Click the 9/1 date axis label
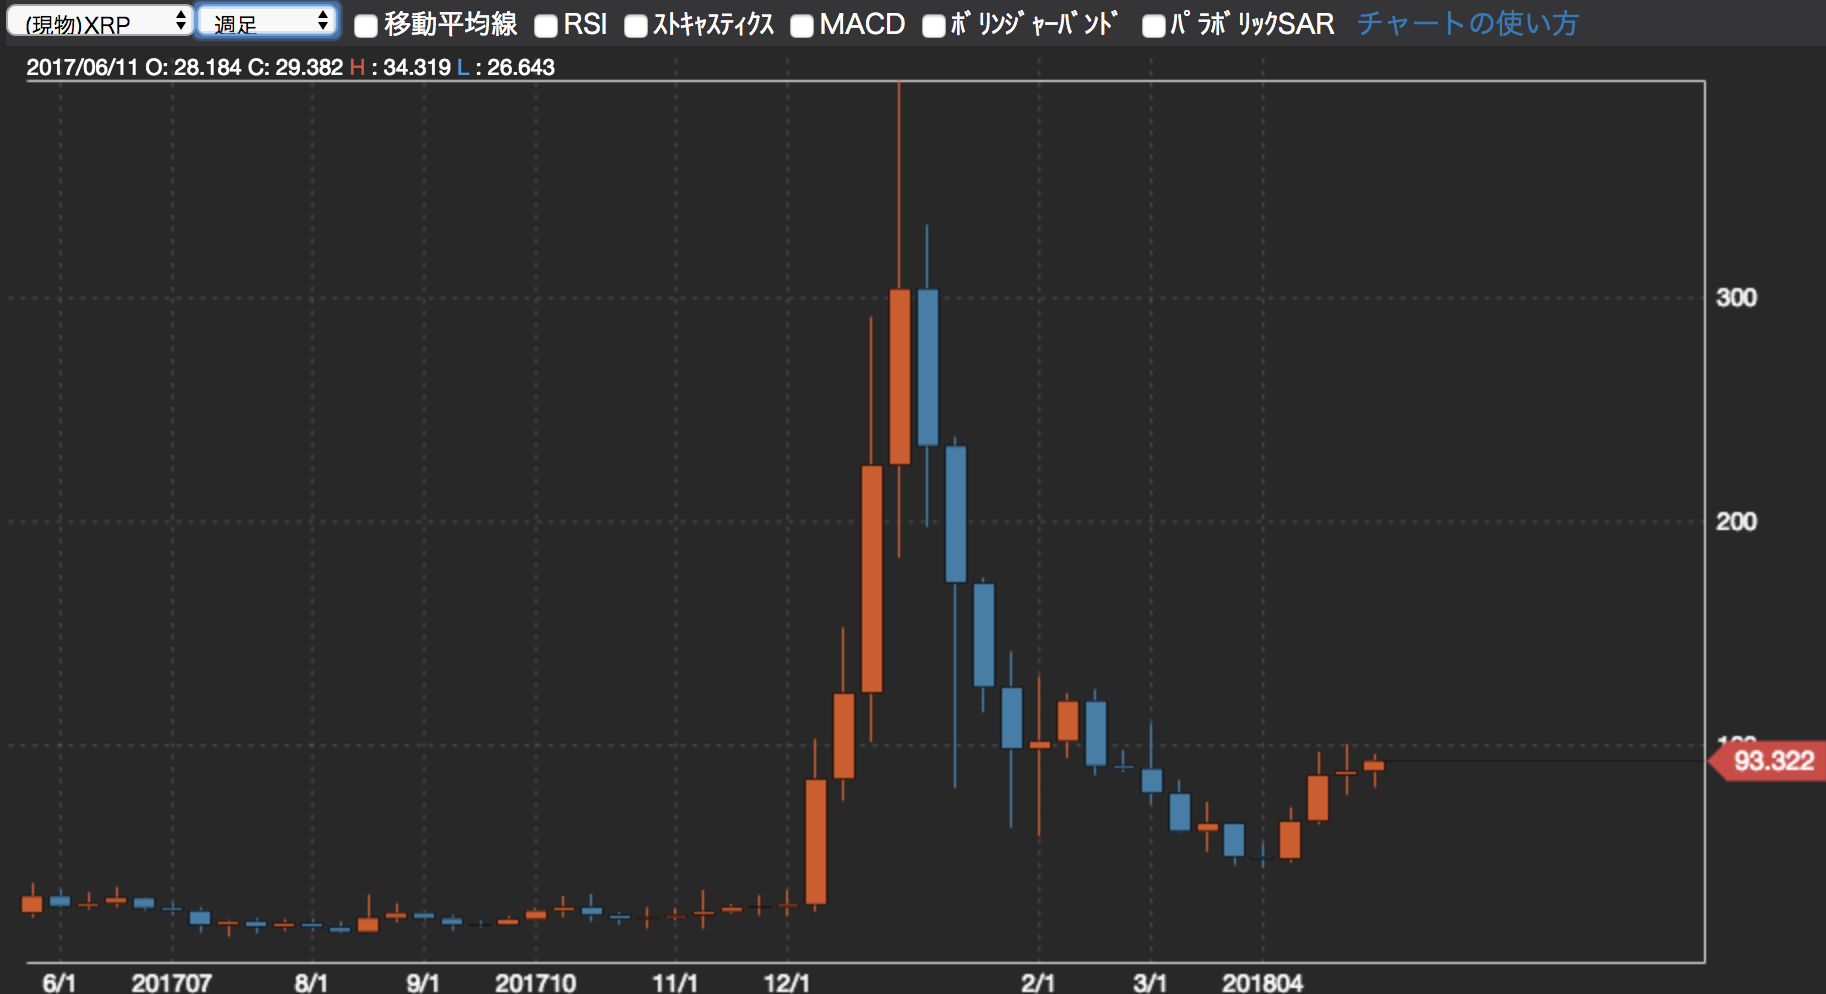Viewport: 1826px width, 994px height. [x=423, y=983]
